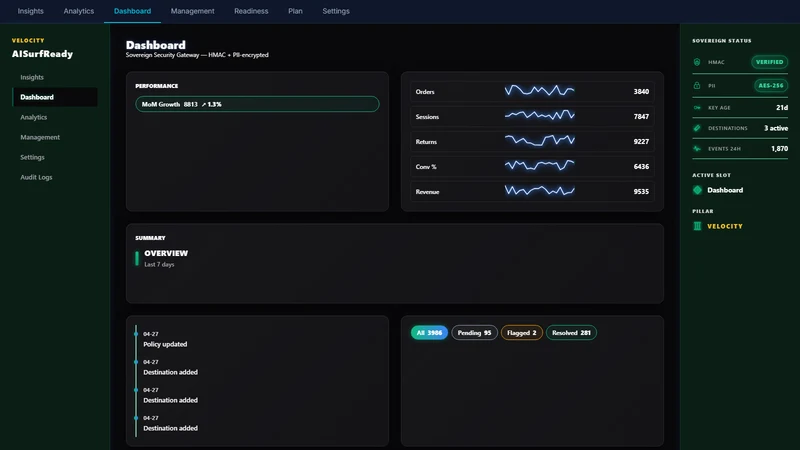Viewport: 800px width, 450px height.
Task: Click the MoM Growth 8813 pill
Action: click(257, 104)
